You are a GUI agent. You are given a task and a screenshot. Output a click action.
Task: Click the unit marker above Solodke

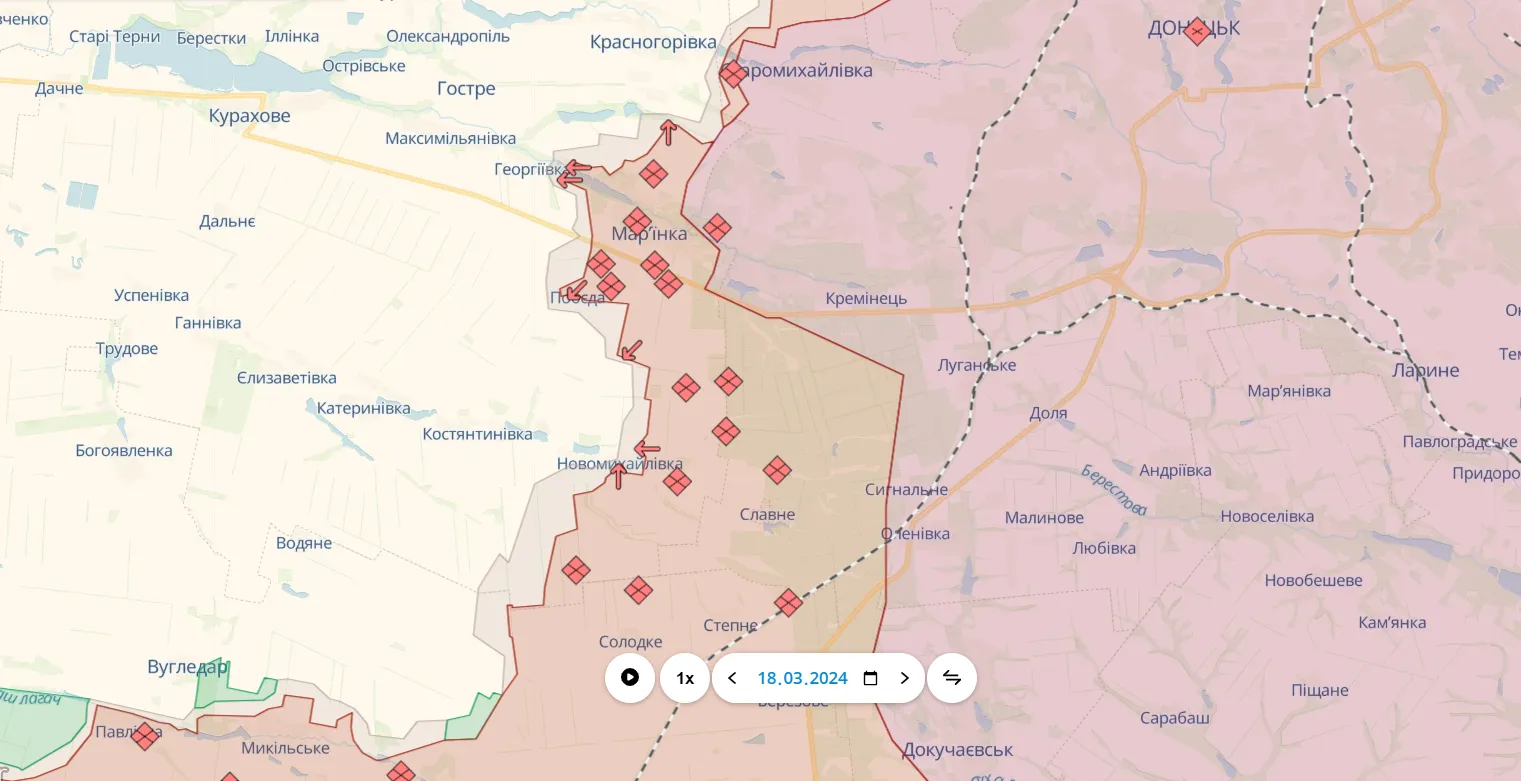[x=638, y=590]
